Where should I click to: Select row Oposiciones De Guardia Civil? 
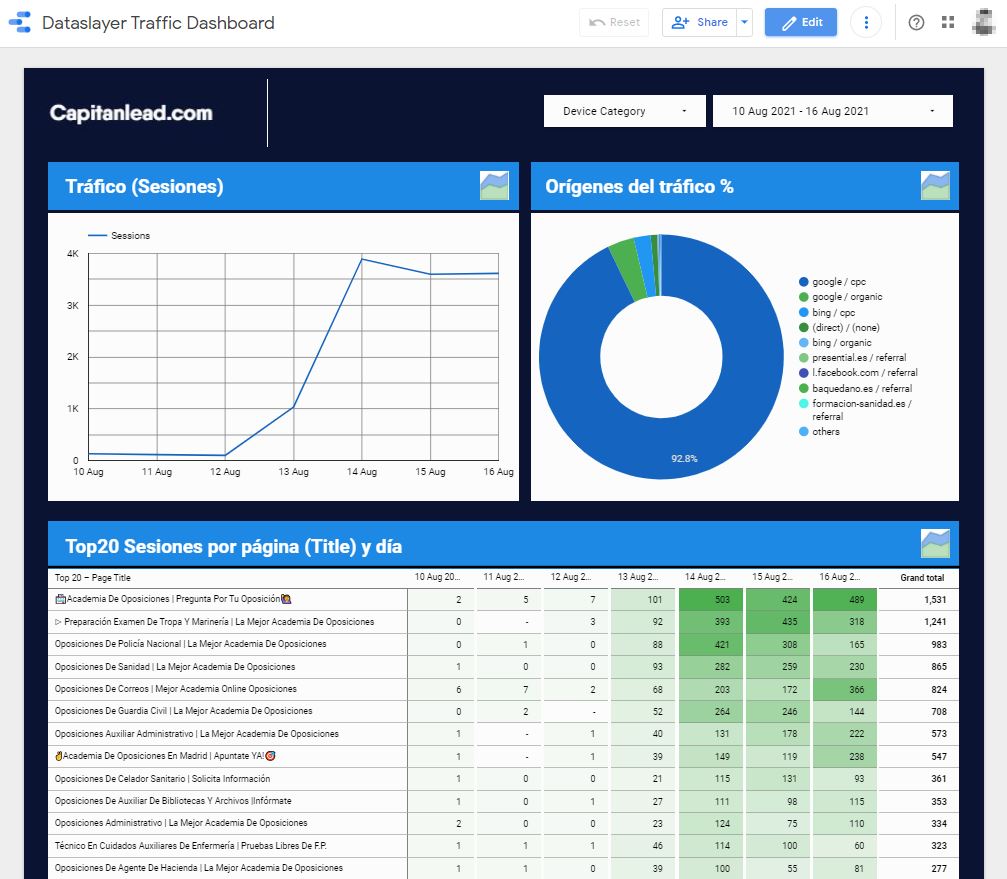point(503,711)
